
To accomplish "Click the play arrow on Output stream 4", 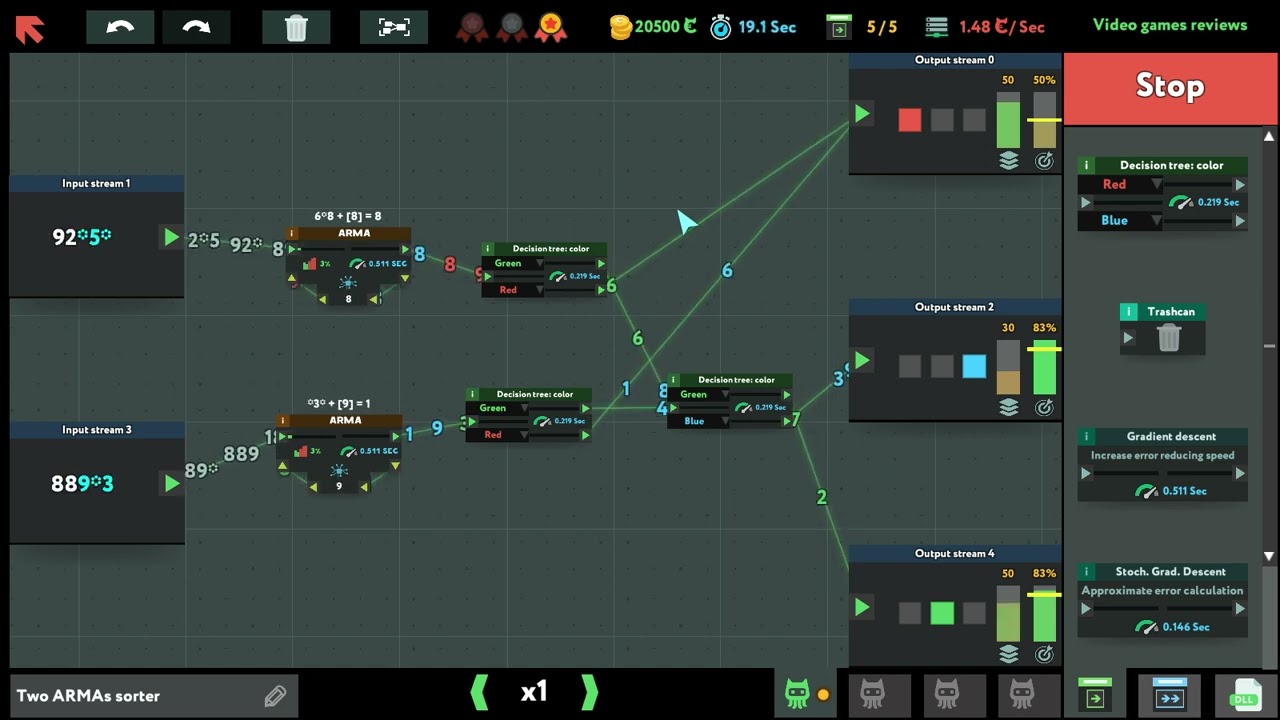I will [861, 607].
